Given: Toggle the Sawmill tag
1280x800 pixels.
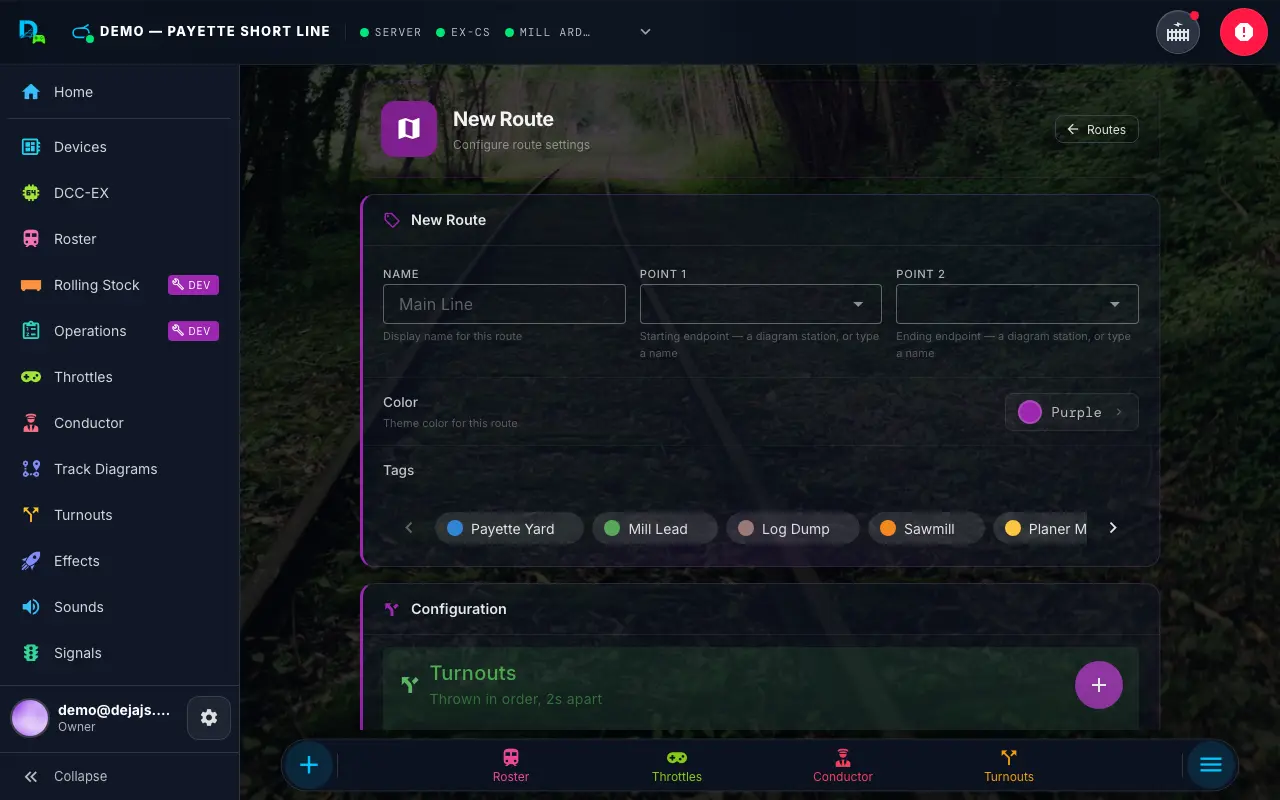Looking at the screenshot, I should point(926,529).
